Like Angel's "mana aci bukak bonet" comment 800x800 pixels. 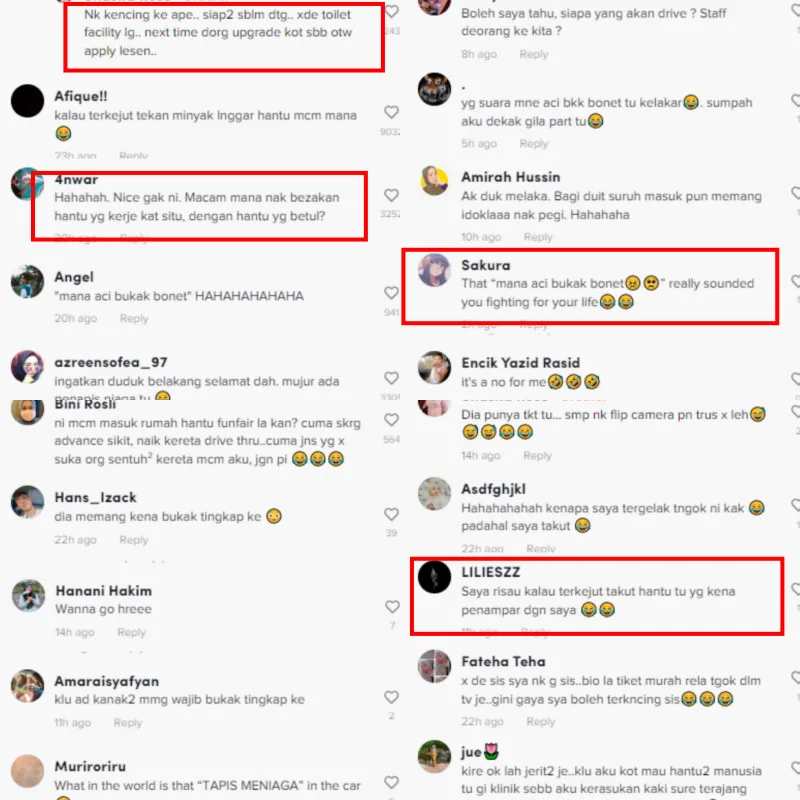[x=391, y=292]
